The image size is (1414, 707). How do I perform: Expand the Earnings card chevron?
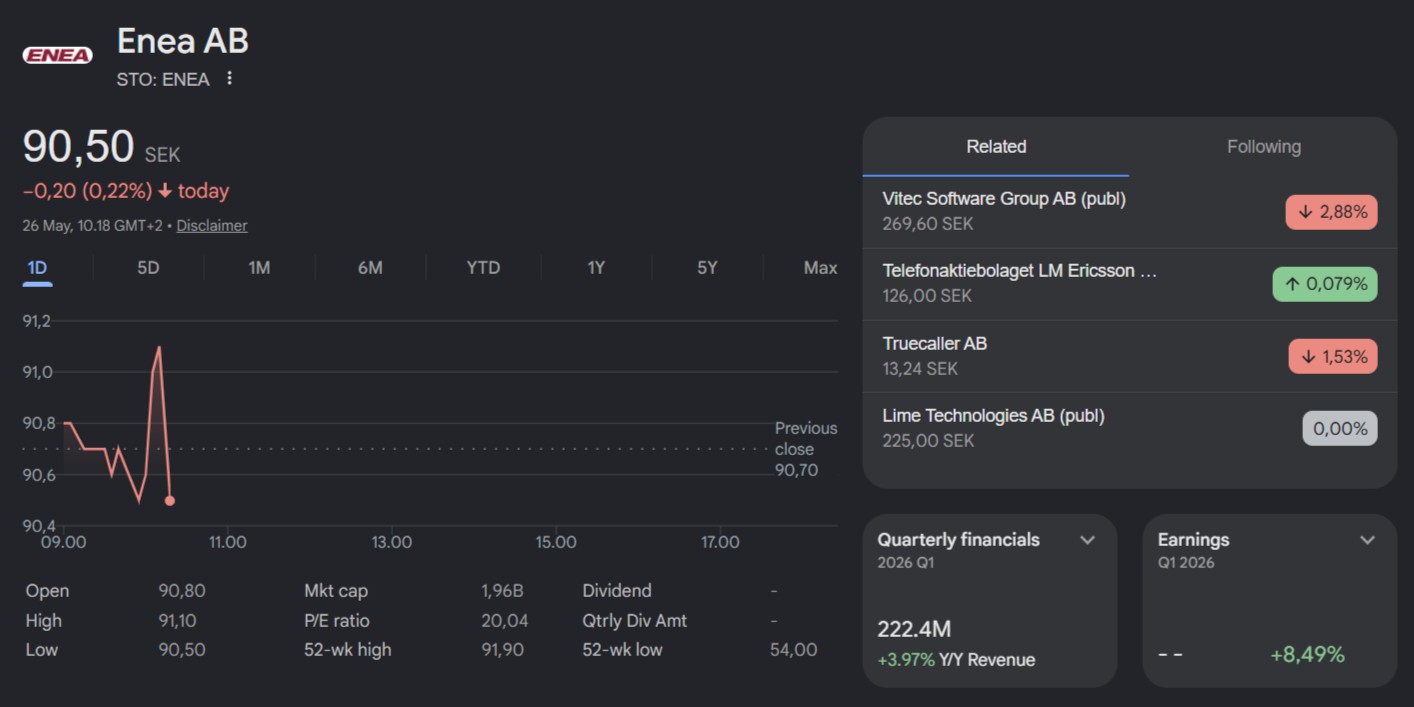1368,540
